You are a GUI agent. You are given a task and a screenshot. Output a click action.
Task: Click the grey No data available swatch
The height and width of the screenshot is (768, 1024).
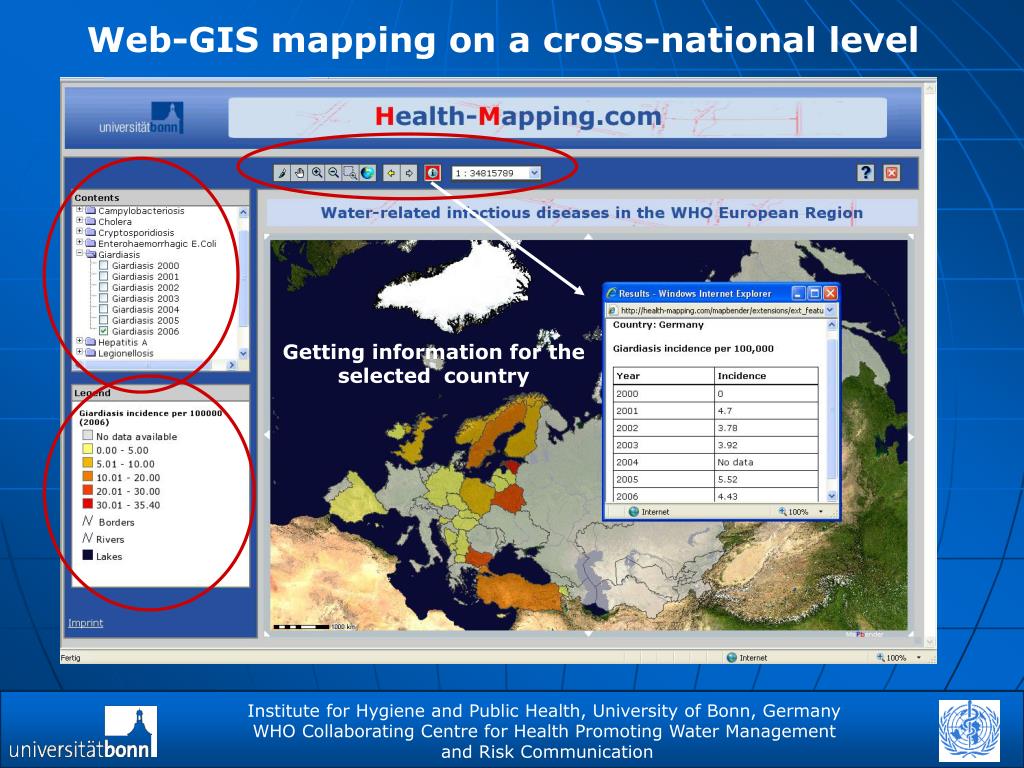coord(88,436)
